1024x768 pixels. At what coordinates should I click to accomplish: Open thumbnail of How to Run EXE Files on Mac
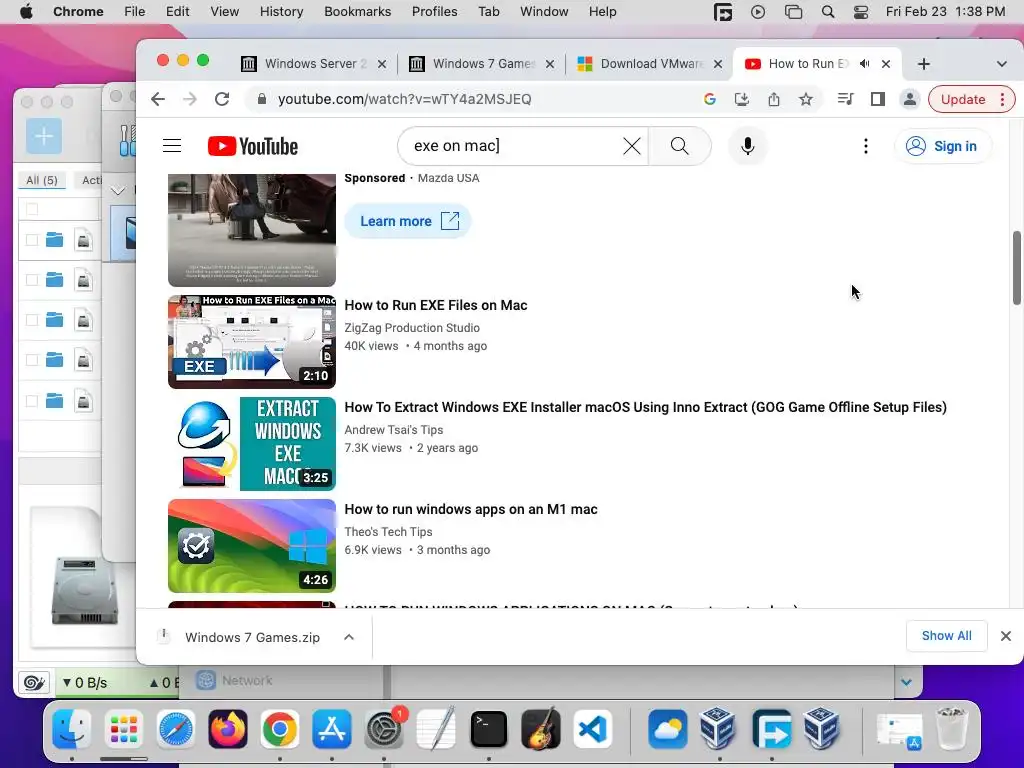point(251,342)
